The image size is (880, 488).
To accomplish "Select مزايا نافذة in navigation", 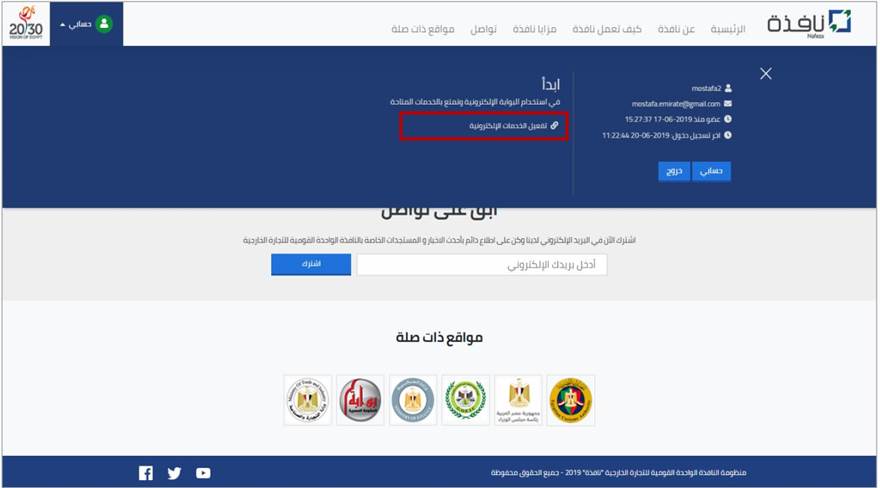I will pos(534,29).
